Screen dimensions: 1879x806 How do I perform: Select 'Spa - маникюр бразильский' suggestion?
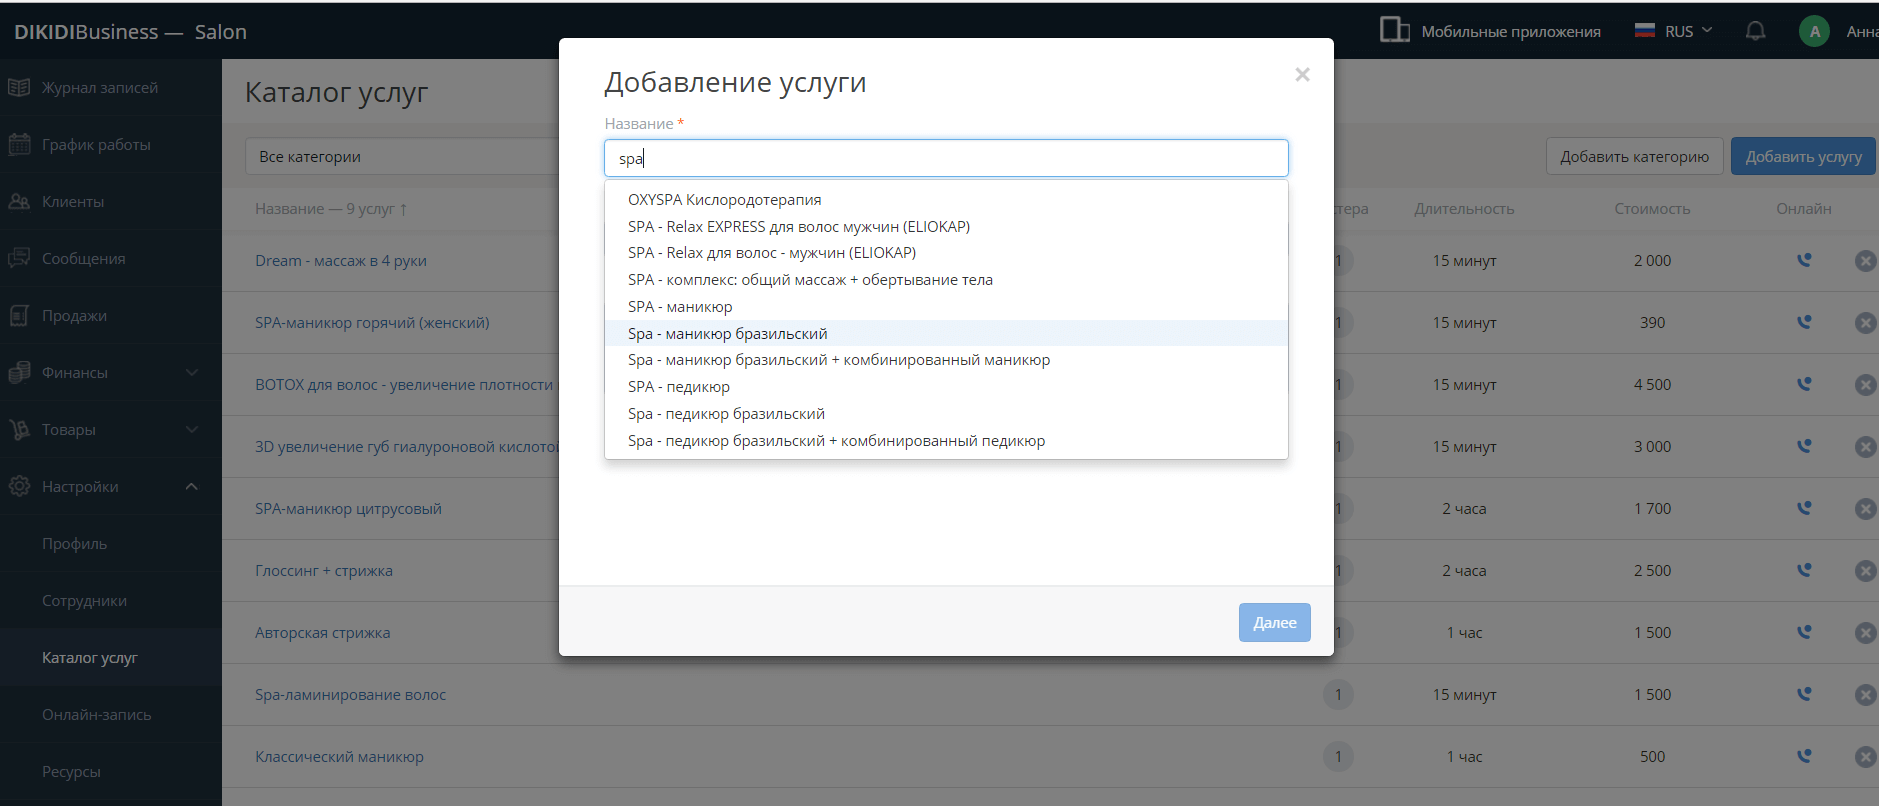click(727, 334)
